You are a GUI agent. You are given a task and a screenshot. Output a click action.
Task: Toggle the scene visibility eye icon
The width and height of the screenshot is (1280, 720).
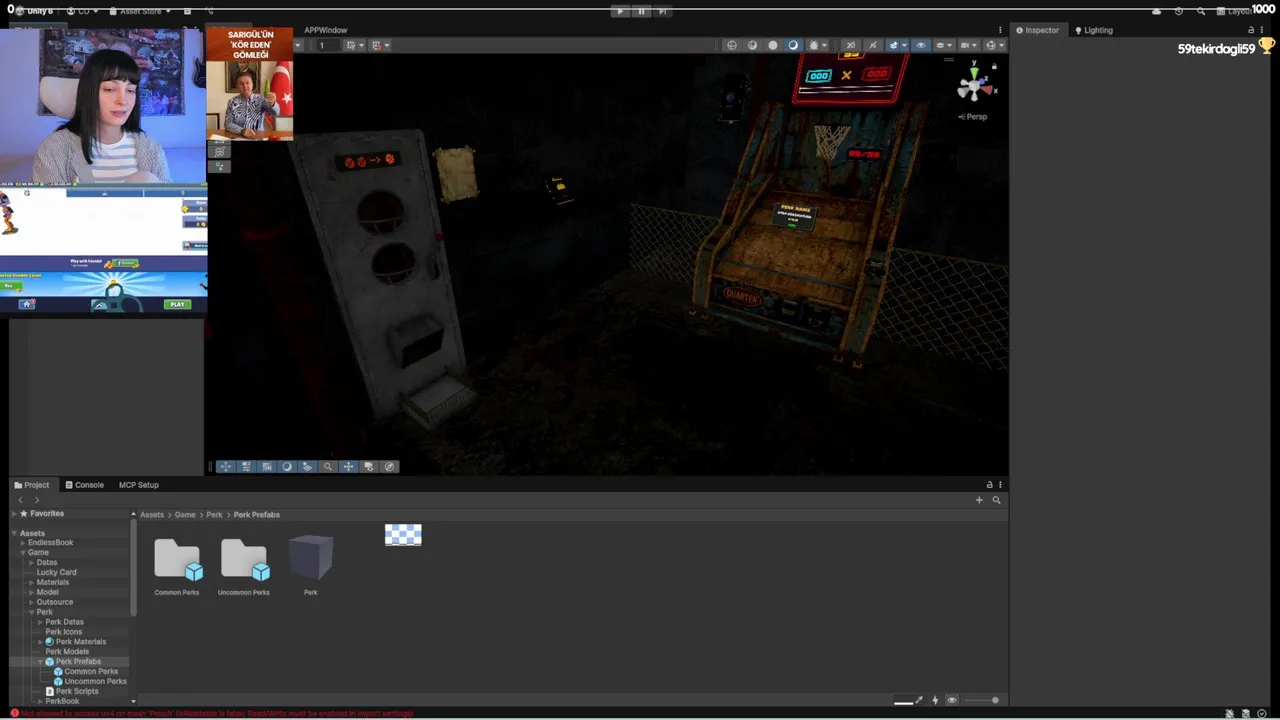[921, 45]
